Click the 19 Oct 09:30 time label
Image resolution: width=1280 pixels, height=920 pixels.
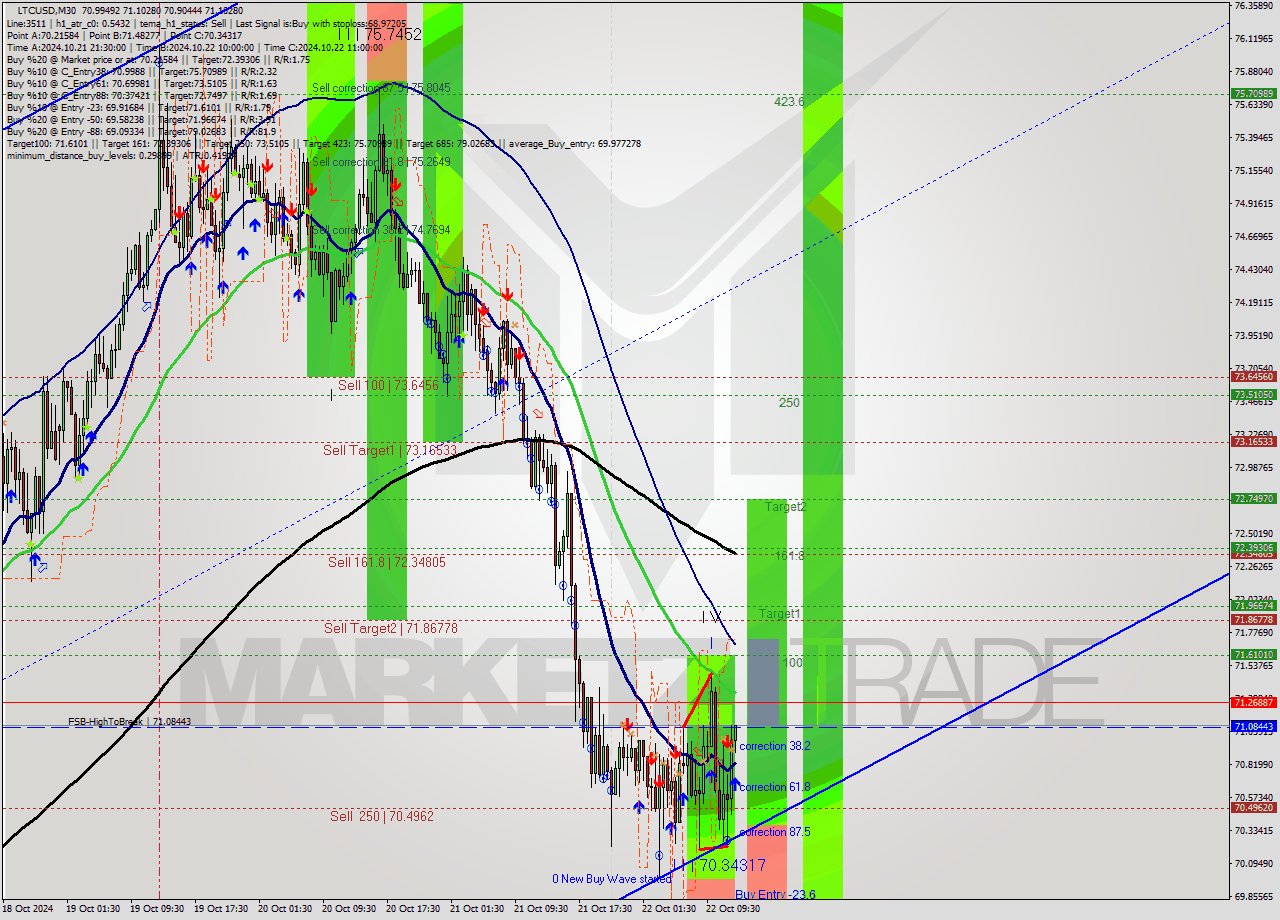[x=157, y=909]
